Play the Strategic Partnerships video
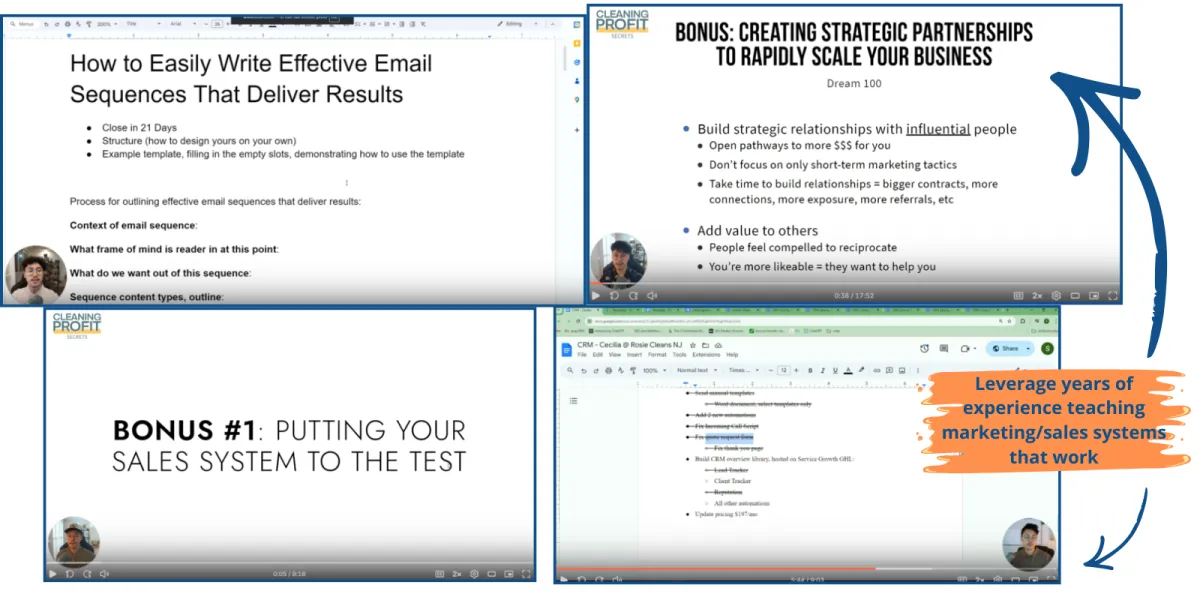 (596, 295)
